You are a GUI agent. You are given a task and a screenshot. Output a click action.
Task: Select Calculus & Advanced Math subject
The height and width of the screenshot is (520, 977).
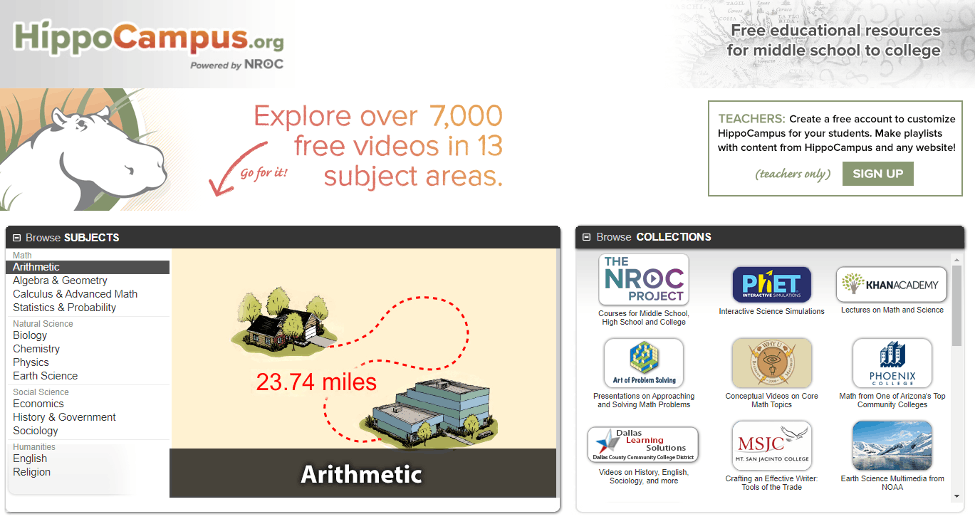(75, 294)
